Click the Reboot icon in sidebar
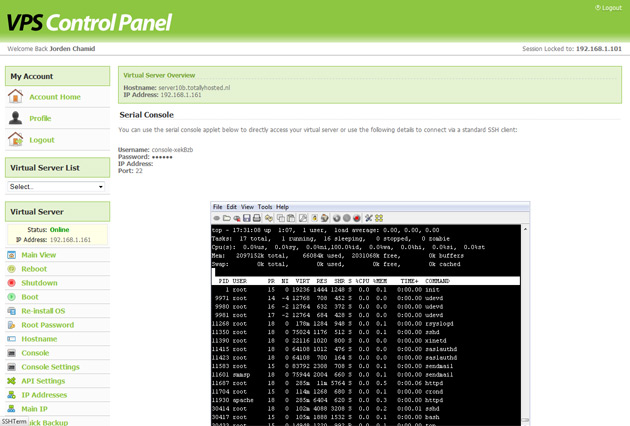The height and width of the screenshot is (426, 630). click(x=11, y=269)
